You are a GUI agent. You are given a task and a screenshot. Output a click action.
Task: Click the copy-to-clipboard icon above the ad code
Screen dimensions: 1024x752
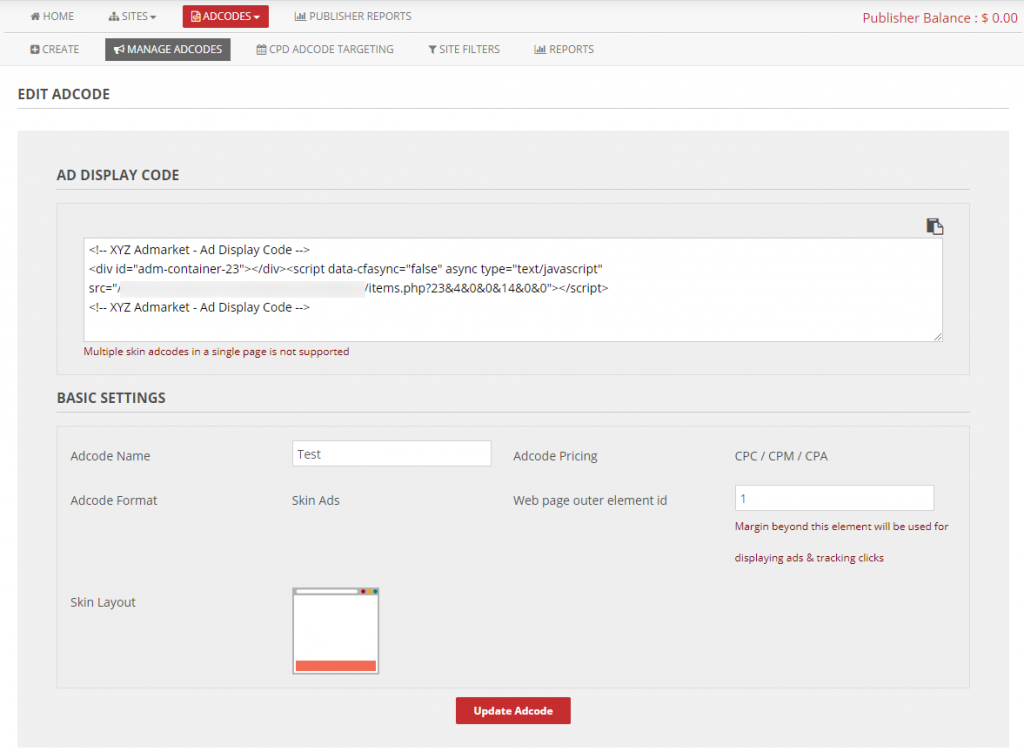934,226
